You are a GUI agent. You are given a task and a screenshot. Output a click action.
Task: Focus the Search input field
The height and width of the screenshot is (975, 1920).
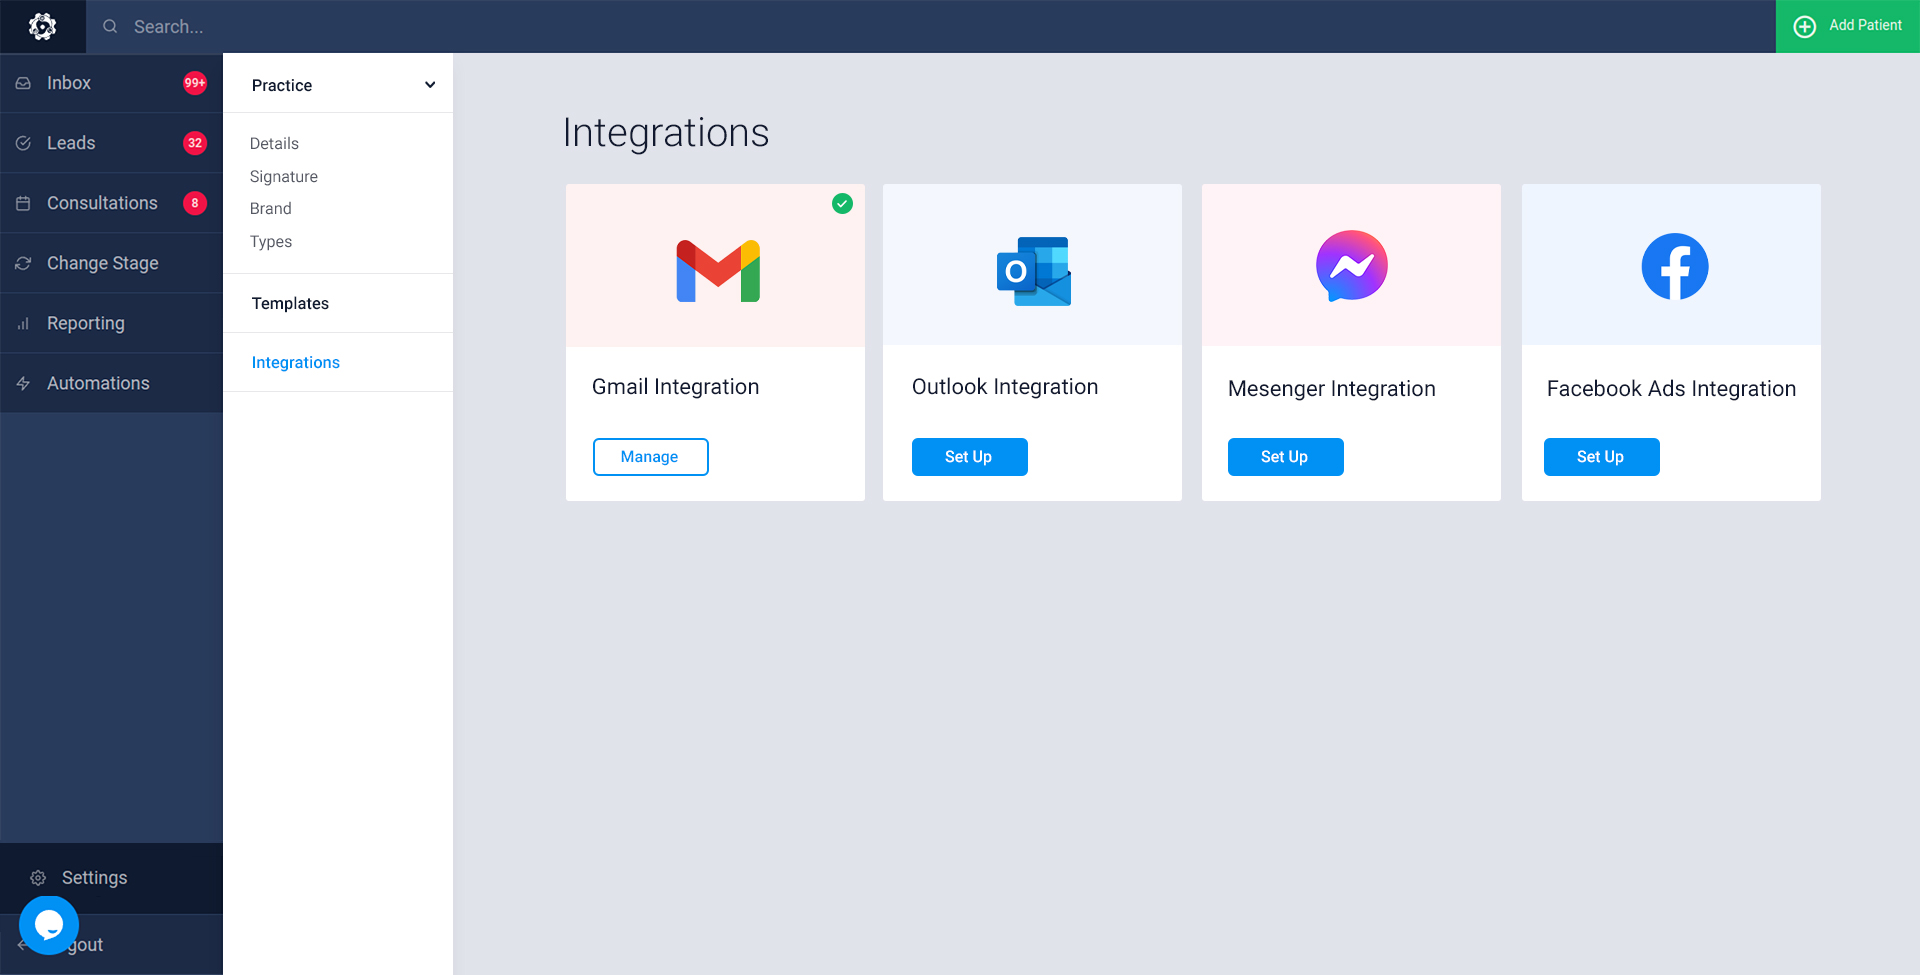click(930, 27)
